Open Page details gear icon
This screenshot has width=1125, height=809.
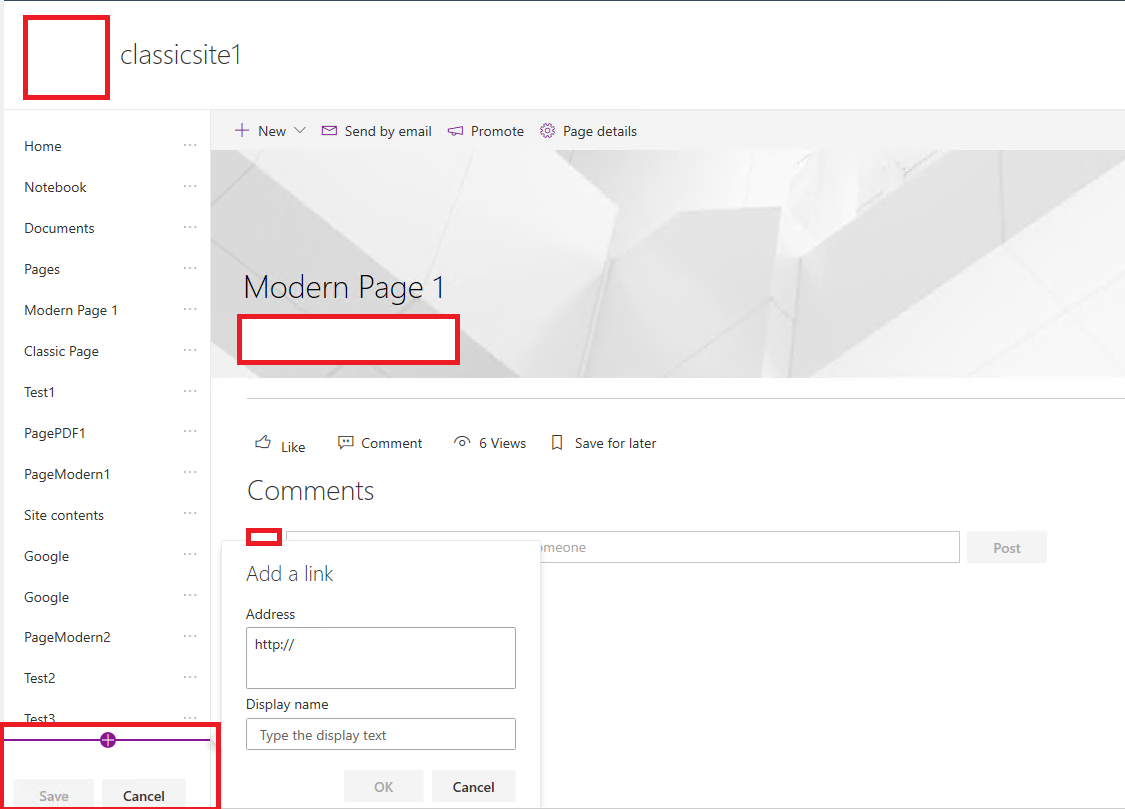point(547,131)
